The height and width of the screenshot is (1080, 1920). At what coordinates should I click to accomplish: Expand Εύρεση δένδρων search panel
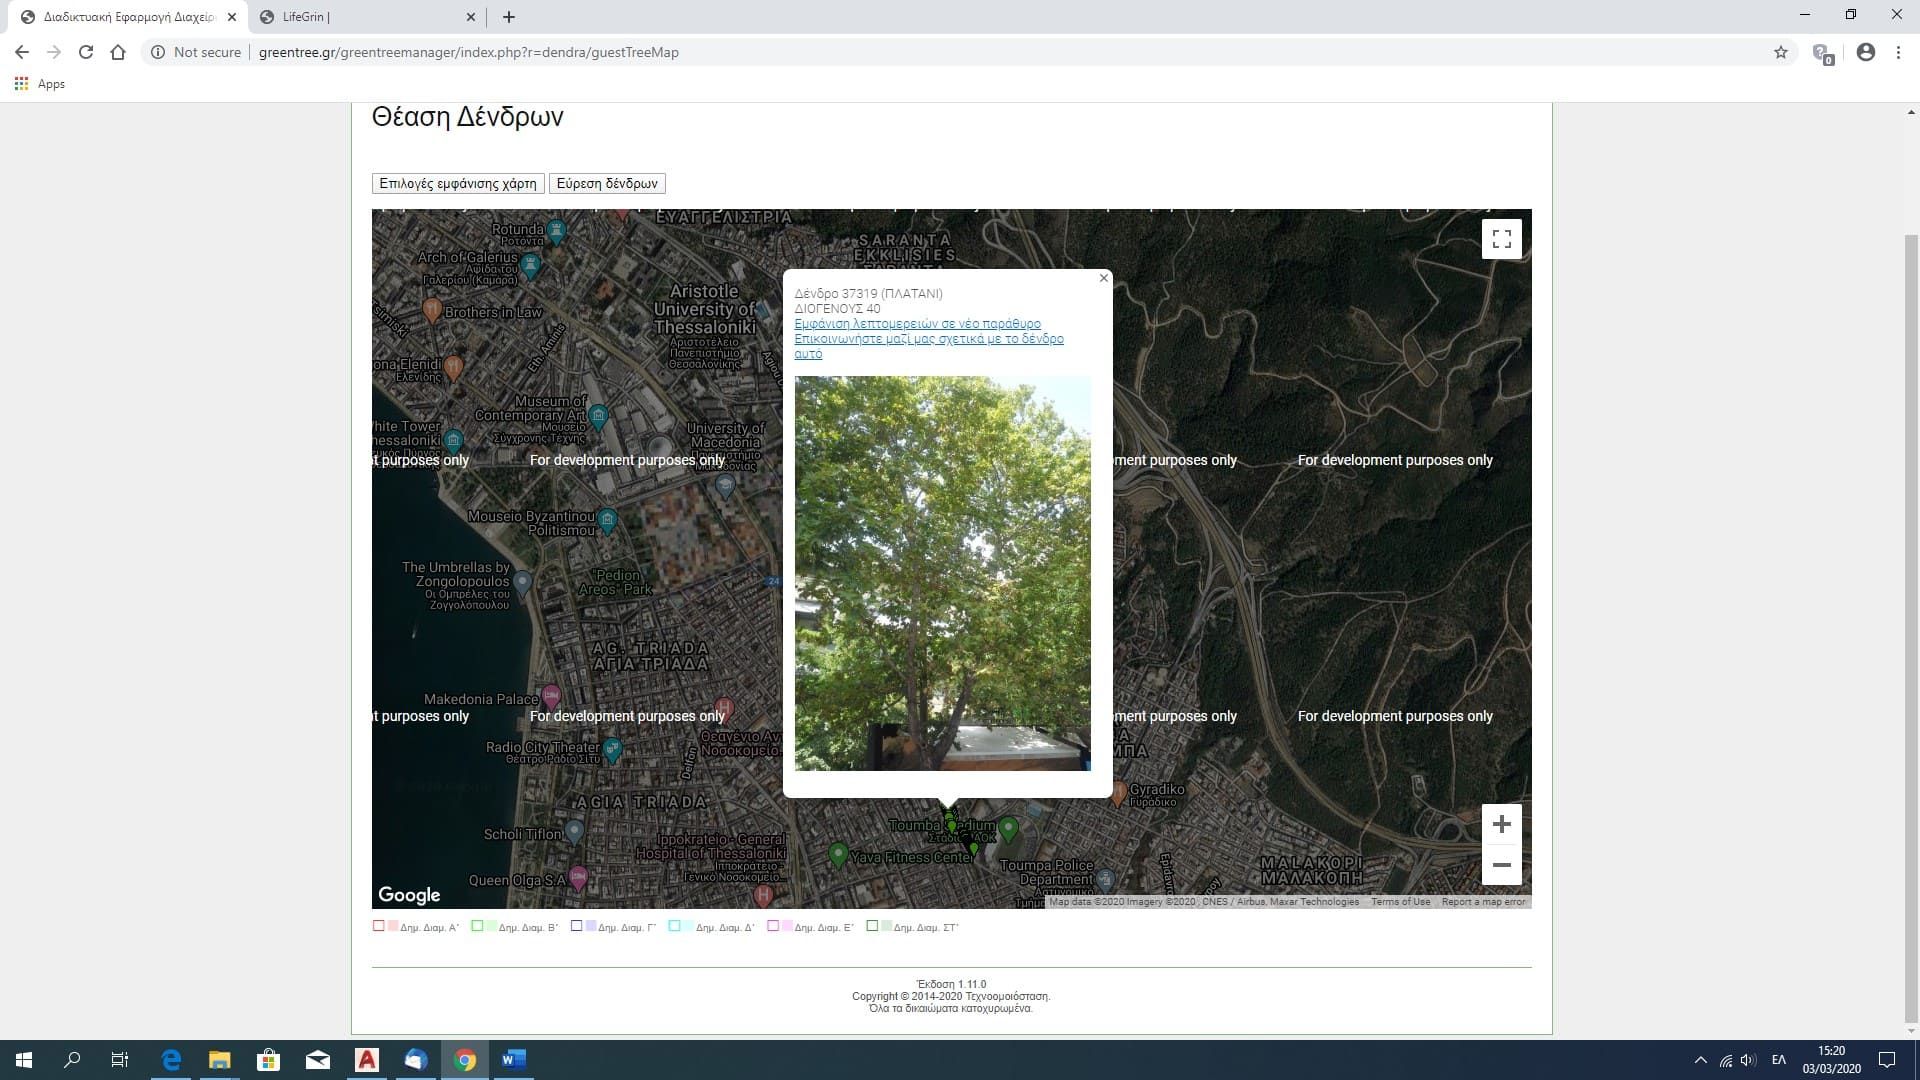(607, 183)
